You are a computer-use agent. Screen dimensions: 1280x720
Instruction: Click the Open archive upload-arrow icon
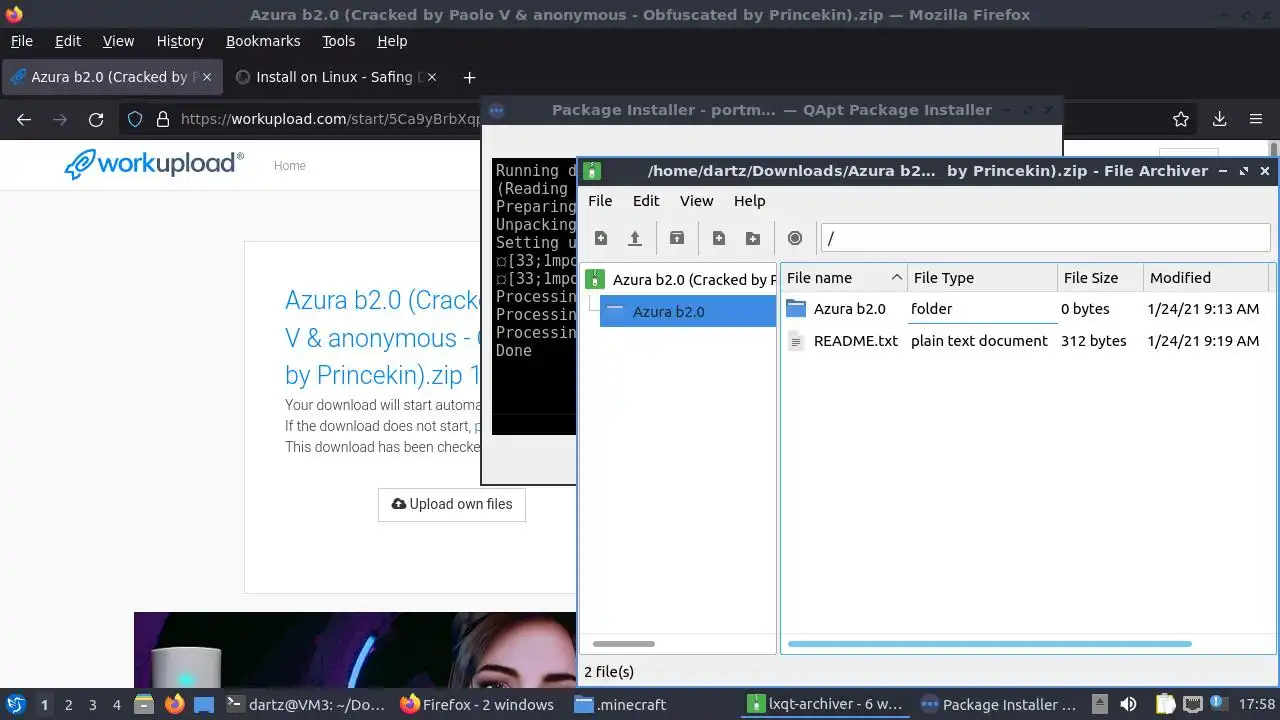coord(634,238)
